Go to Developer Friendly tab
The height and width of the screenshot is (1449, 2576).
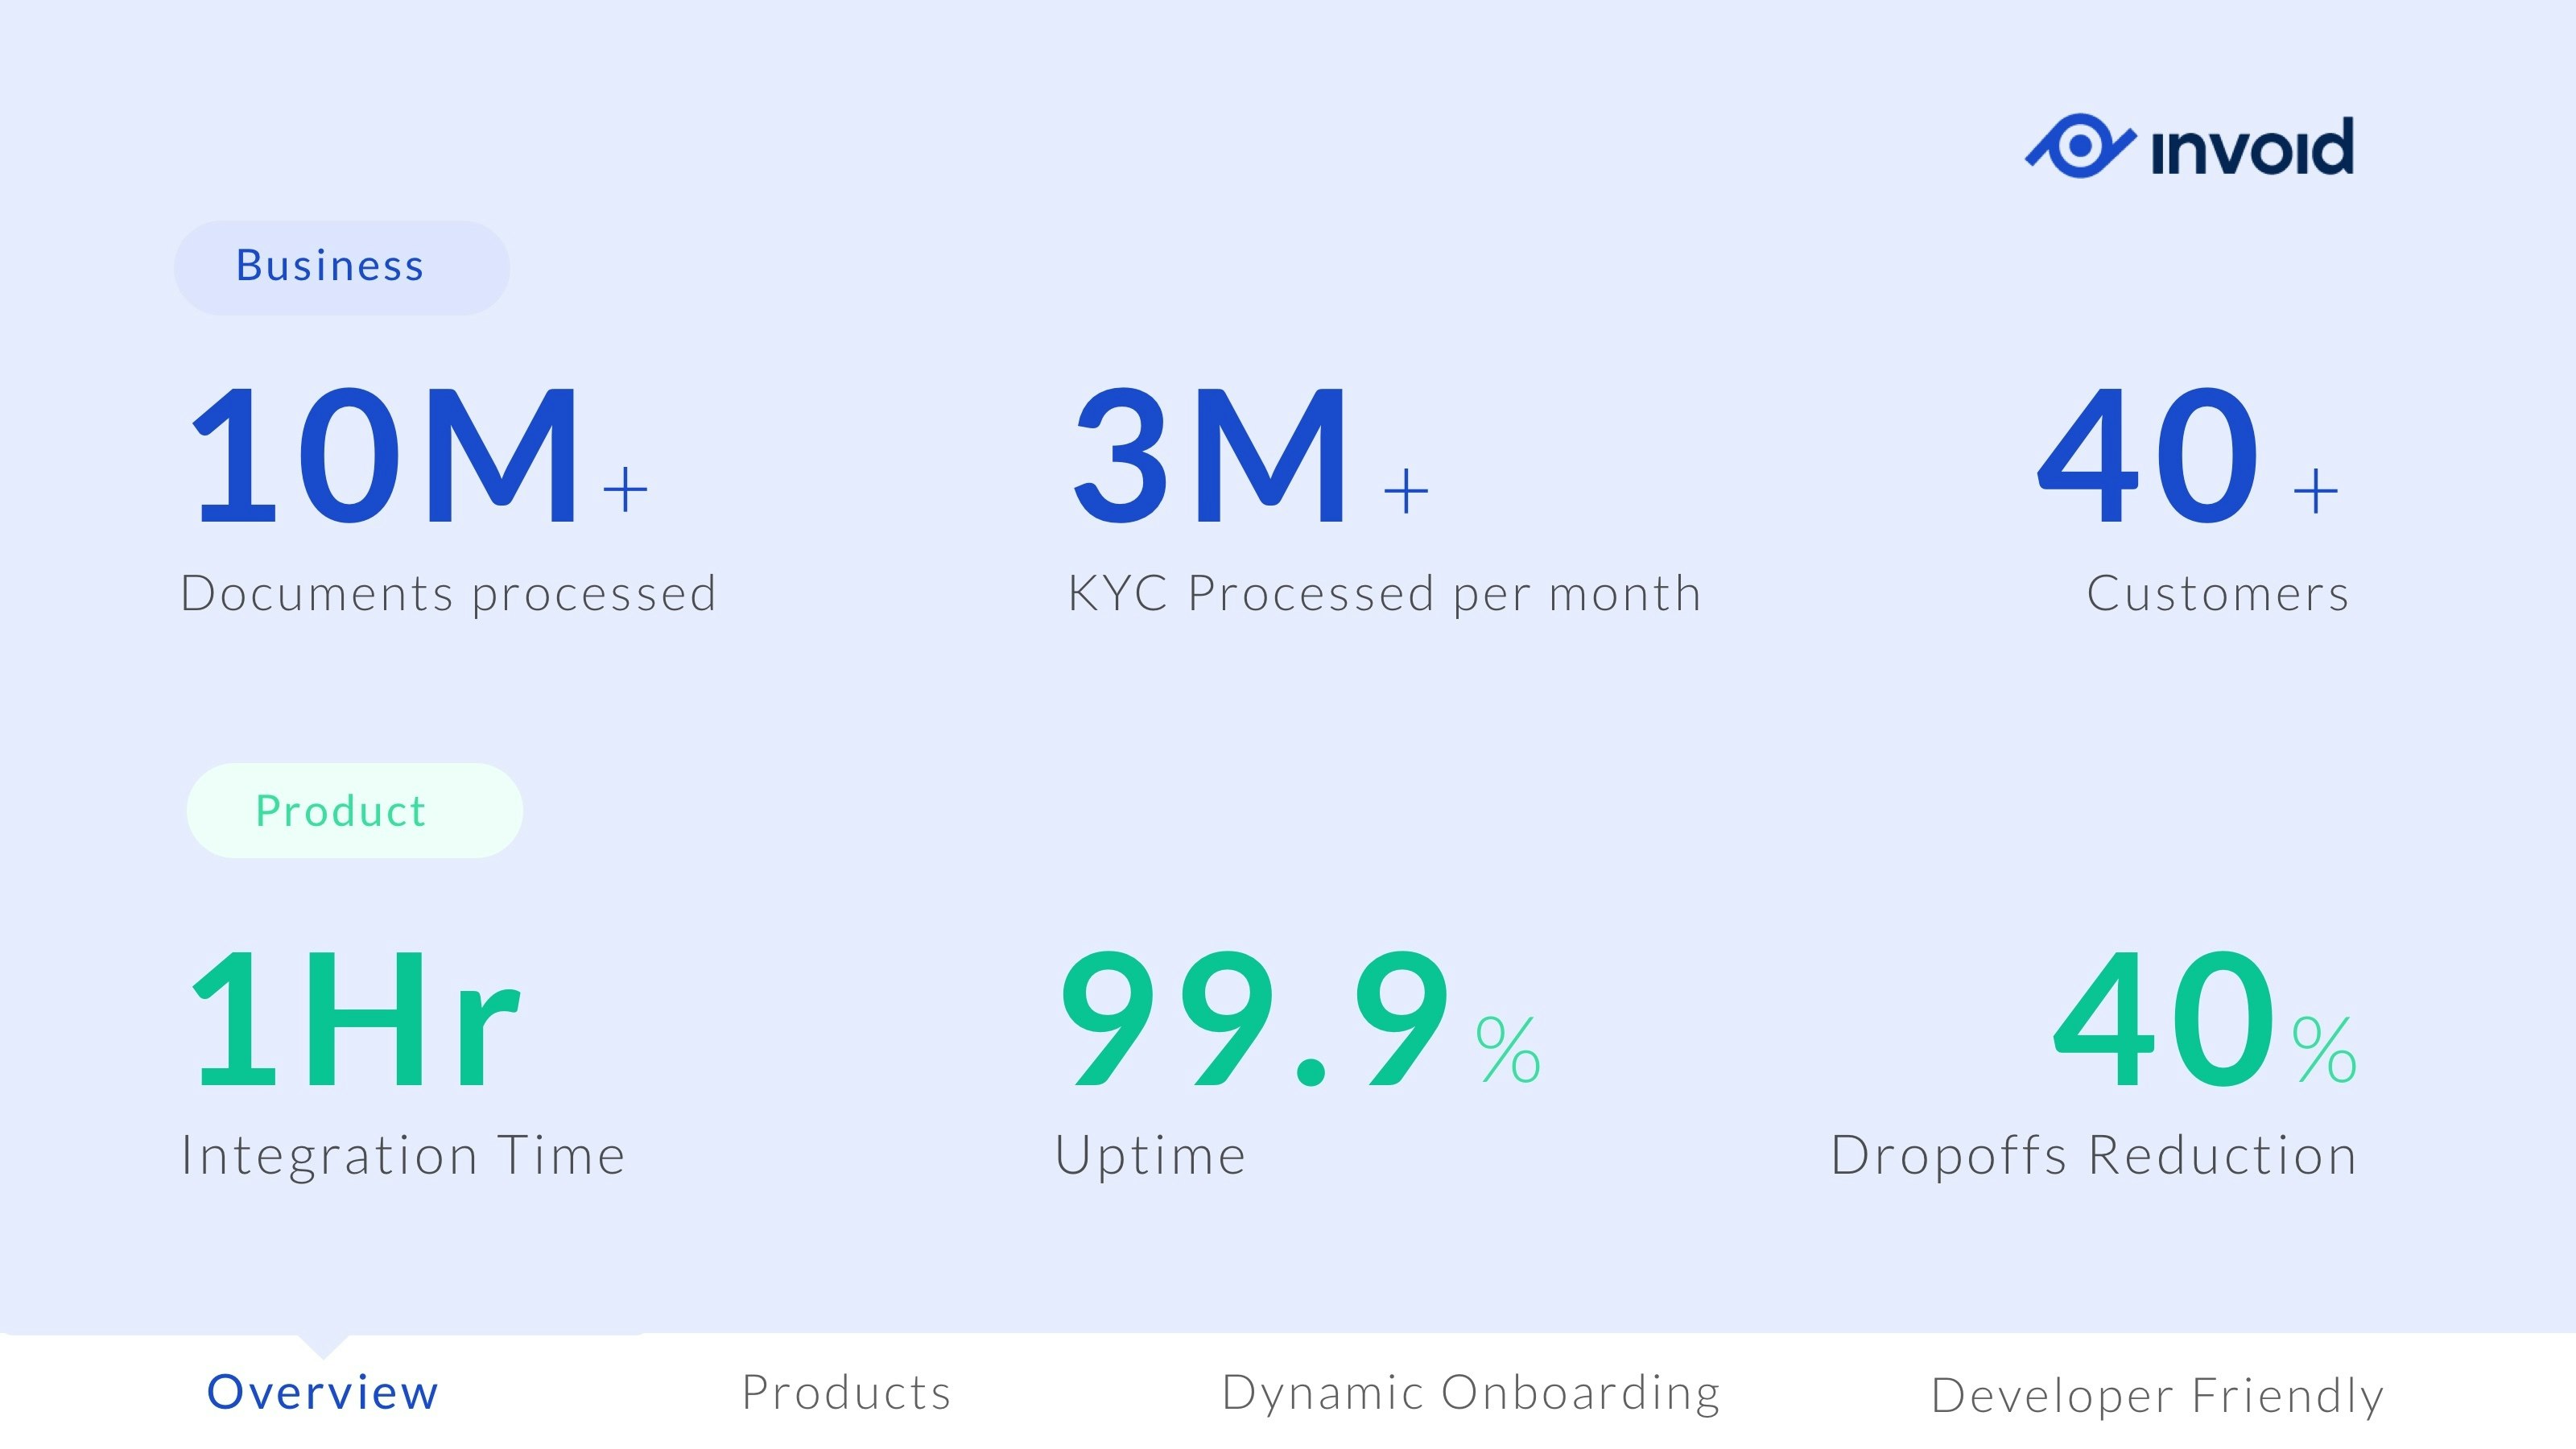pos(2157,1395)
